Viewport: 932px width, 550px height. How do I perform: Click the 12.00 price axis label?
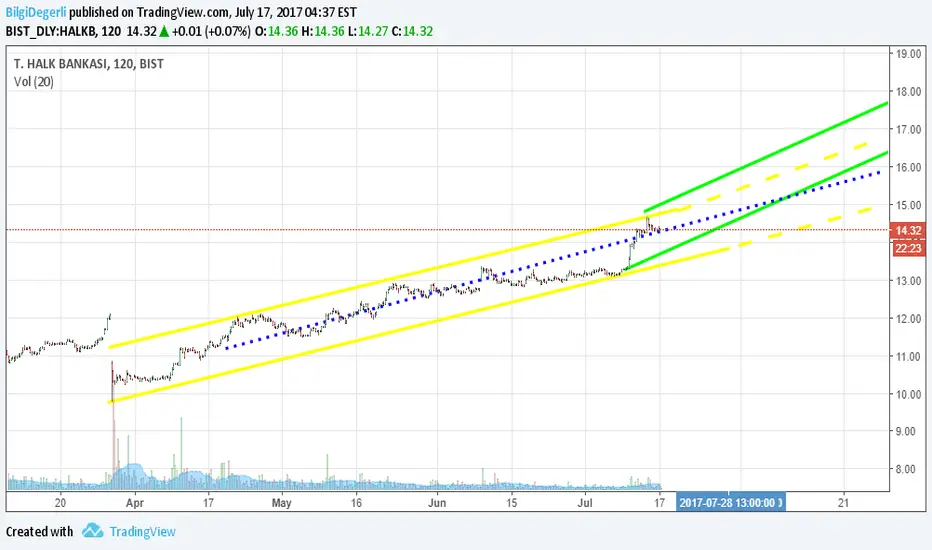pos(908,319)
